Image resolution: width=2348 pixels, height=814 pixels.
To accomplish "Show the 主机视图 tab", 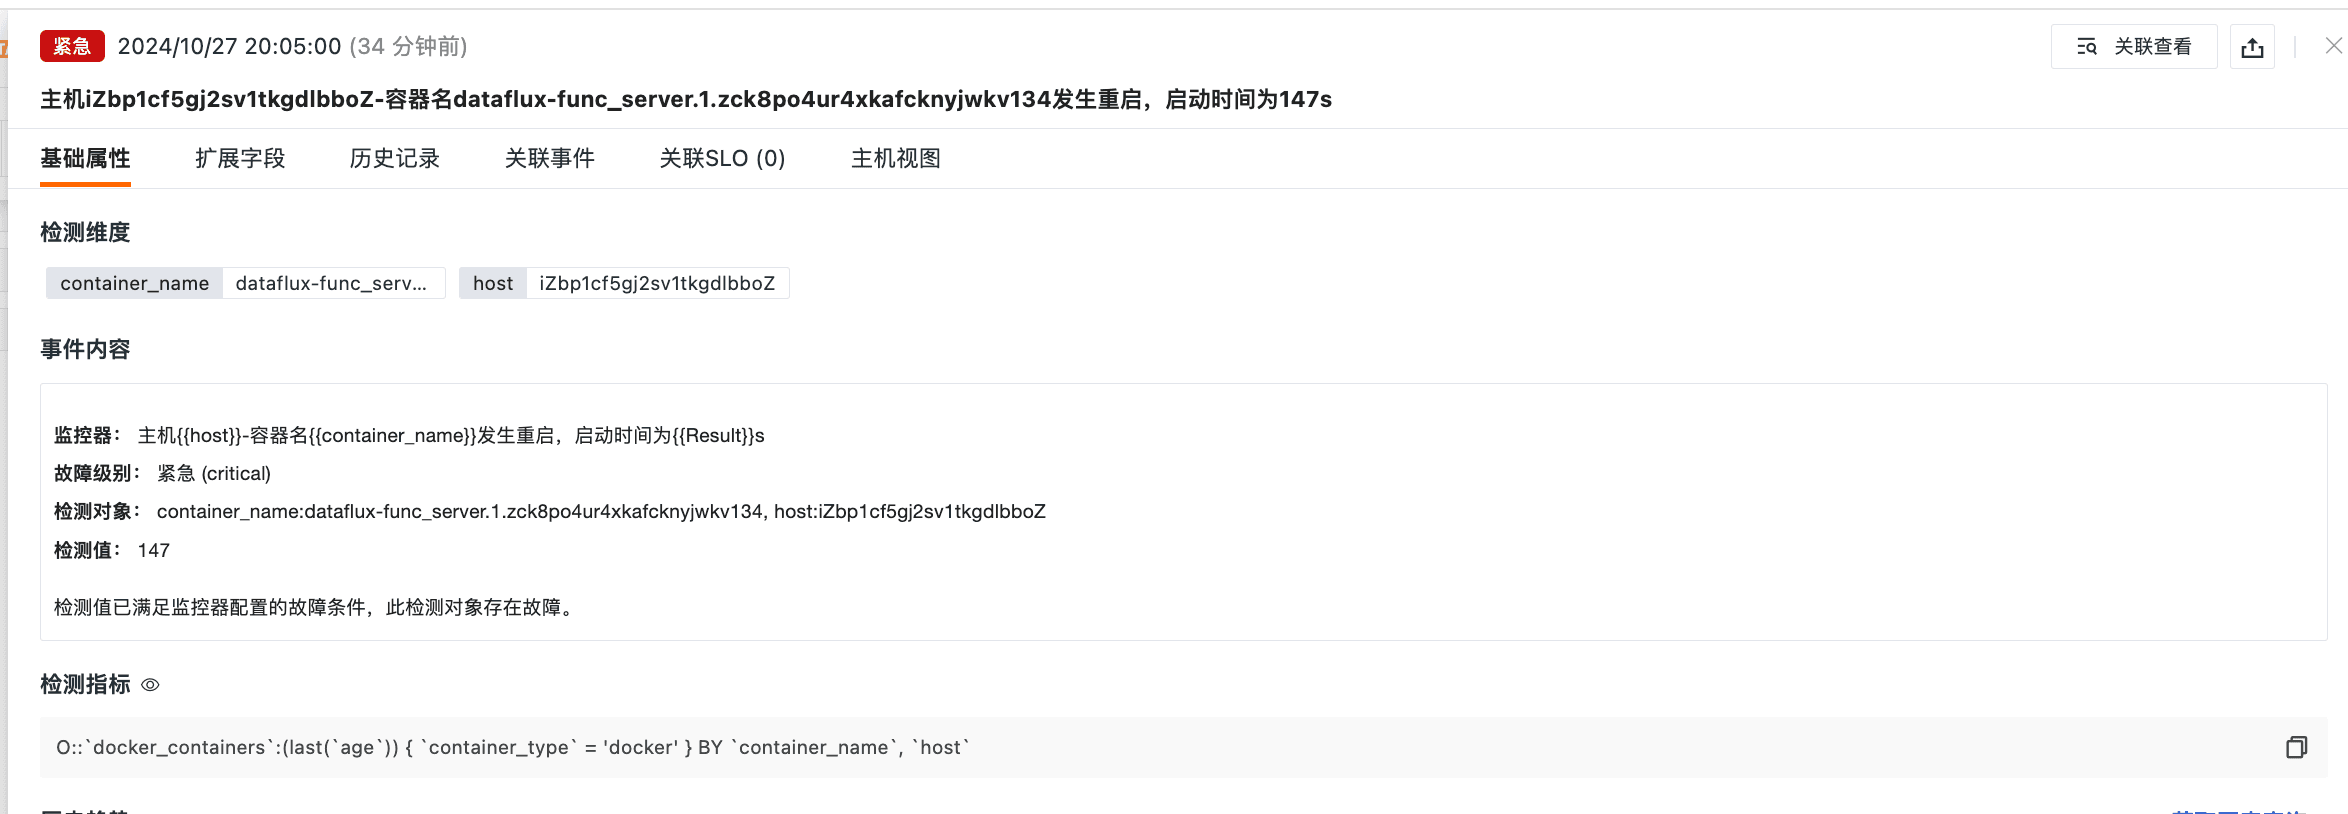I will (896, 158).
